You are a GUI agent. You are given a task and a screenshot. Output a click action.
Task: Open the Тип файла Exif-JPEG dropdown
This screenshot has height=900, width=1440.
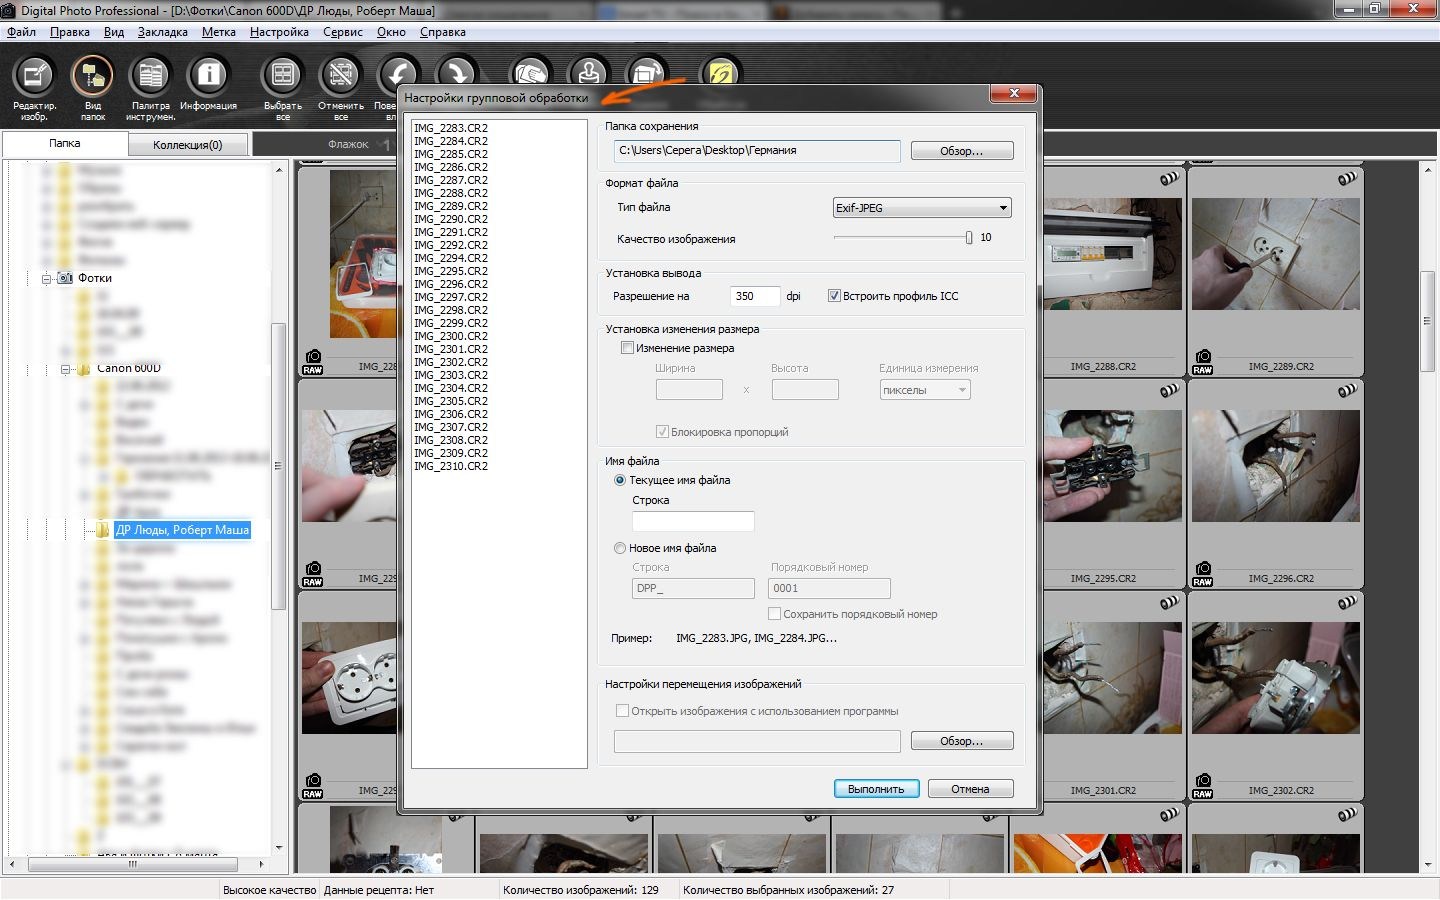coord(921,208)
